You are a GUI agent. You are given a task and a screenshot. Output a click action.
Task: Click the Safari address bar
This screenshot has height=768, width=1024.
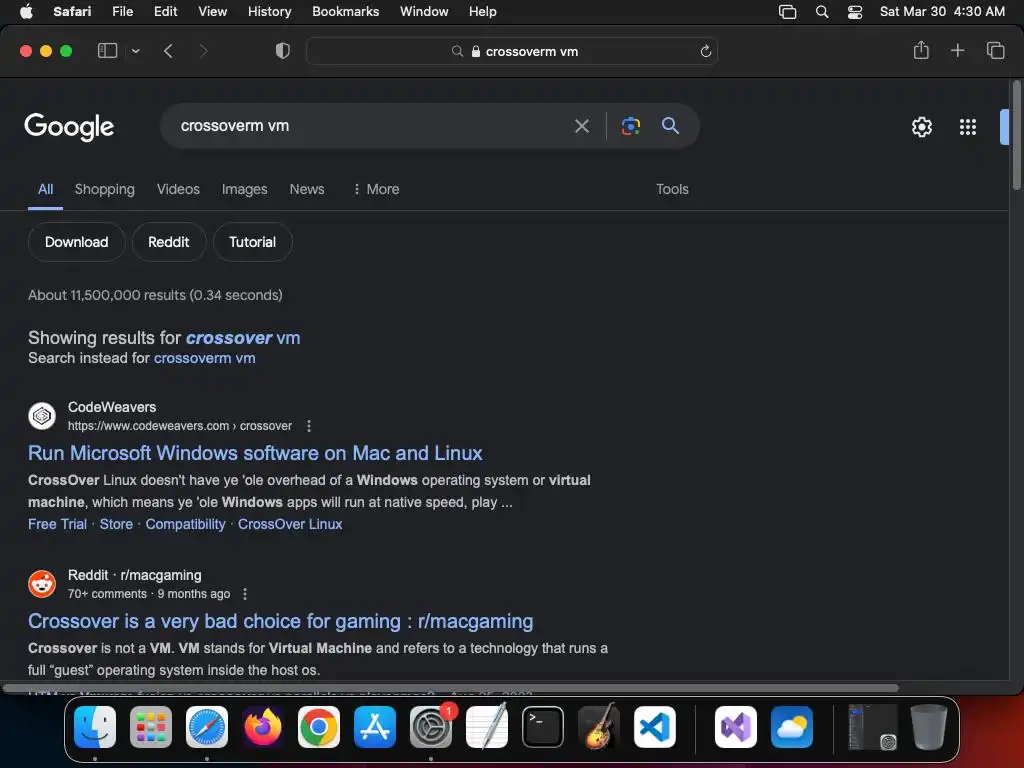point(512,51)
